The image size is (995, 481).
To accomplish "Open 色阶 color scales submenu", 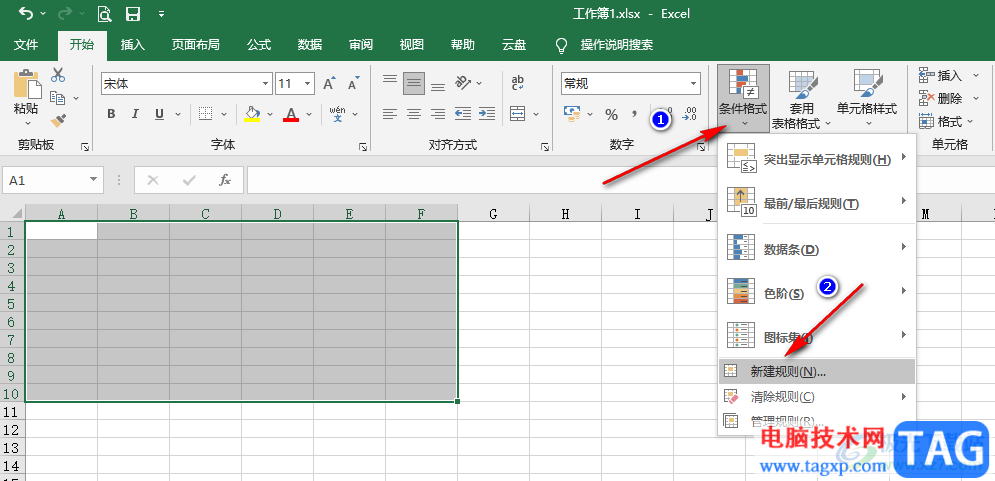I will [x=817, y=294].
